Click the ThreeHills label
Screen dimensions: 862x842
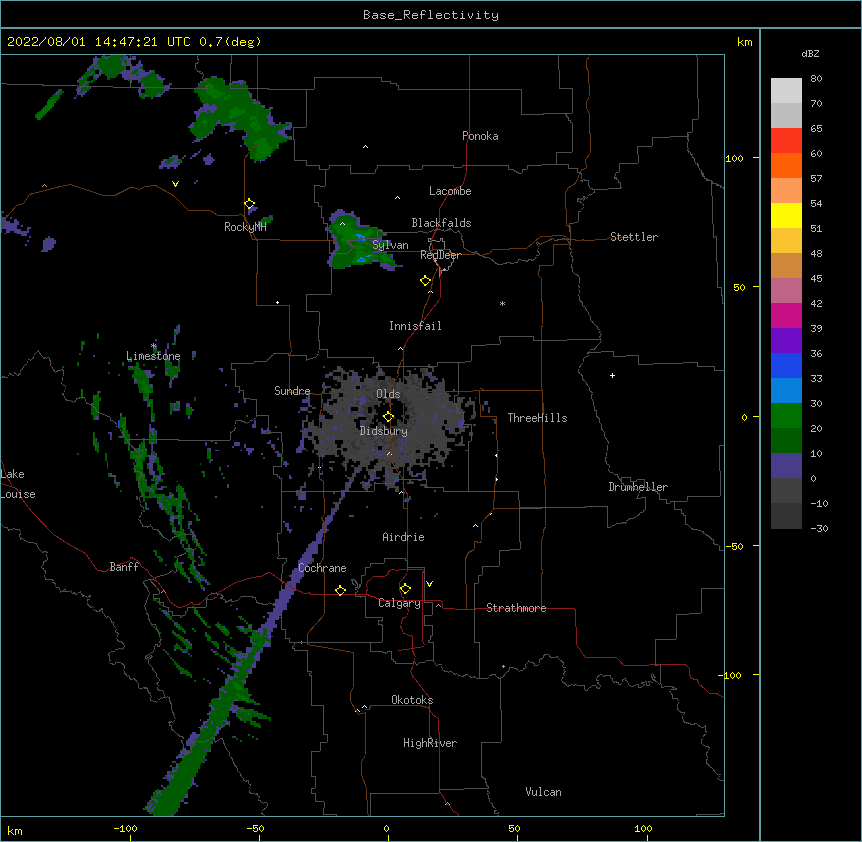[x=537, y=418]
